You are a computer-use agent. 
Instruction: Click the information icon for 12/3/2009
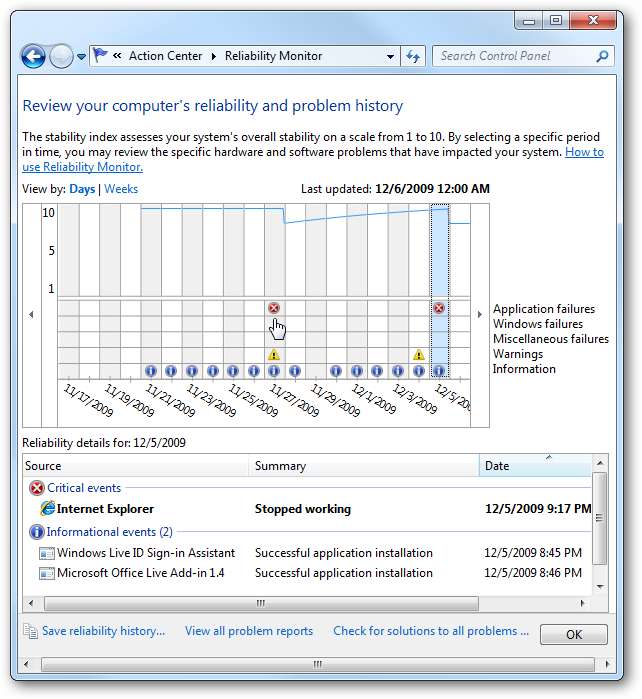pos(398,371)
